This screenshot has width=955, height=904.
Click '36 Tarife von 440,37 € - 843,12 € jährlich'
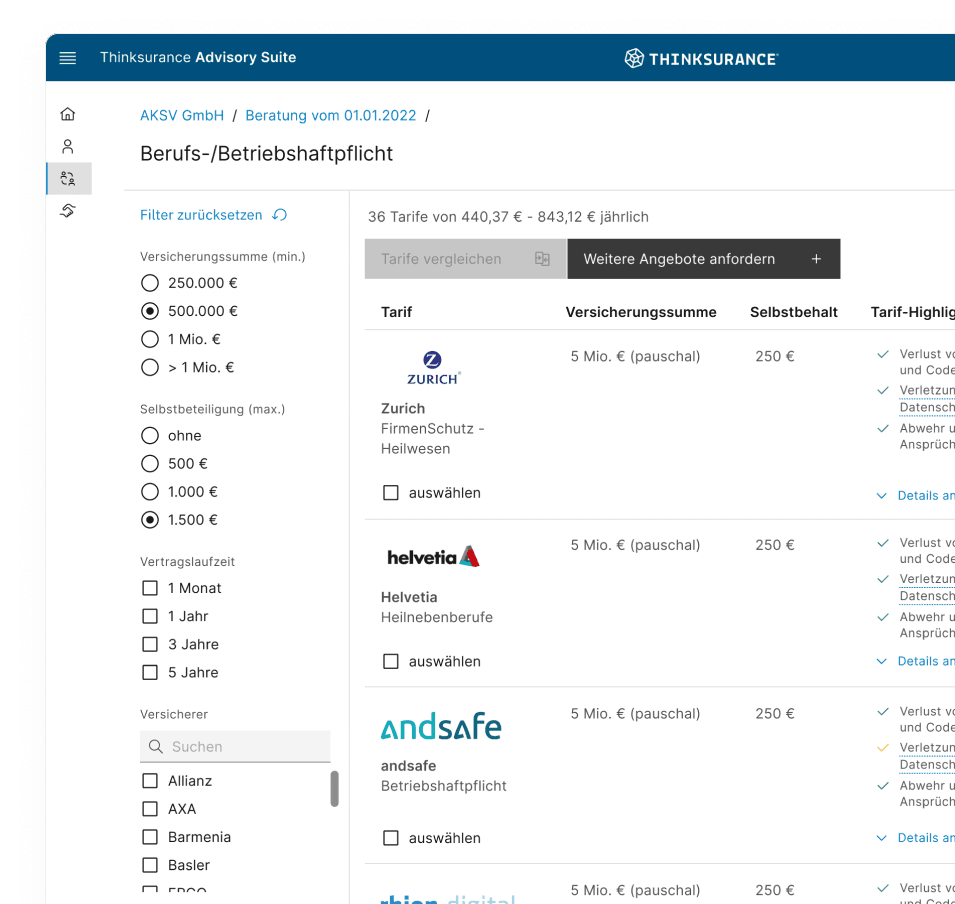(508, 217)
